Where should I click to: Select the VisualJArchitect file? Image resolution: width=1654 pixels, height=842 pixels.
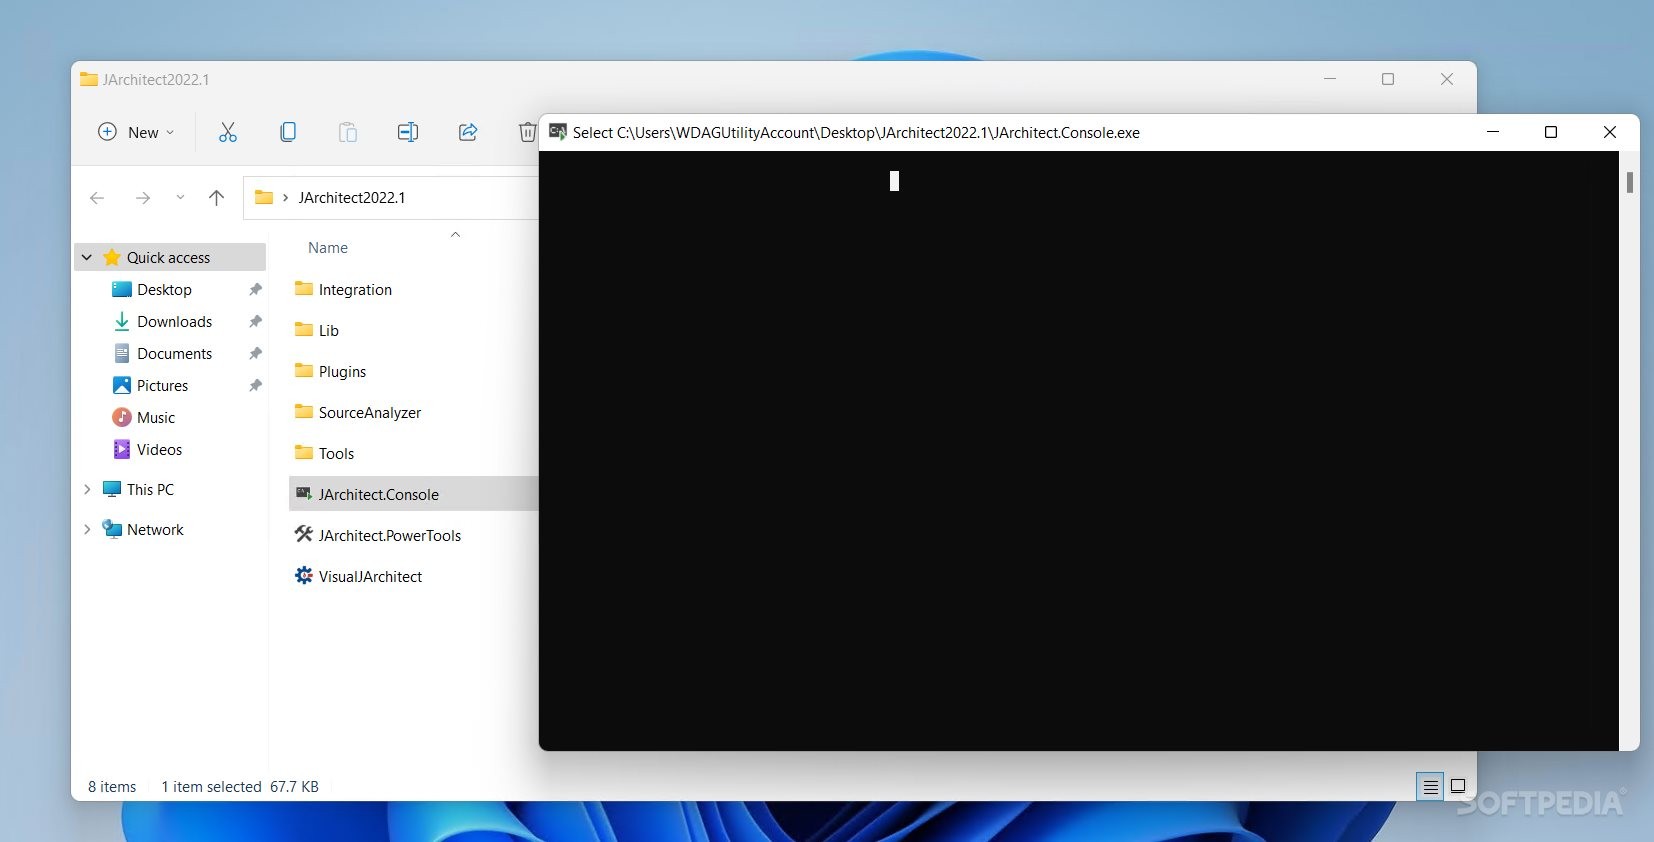[370, 576]
